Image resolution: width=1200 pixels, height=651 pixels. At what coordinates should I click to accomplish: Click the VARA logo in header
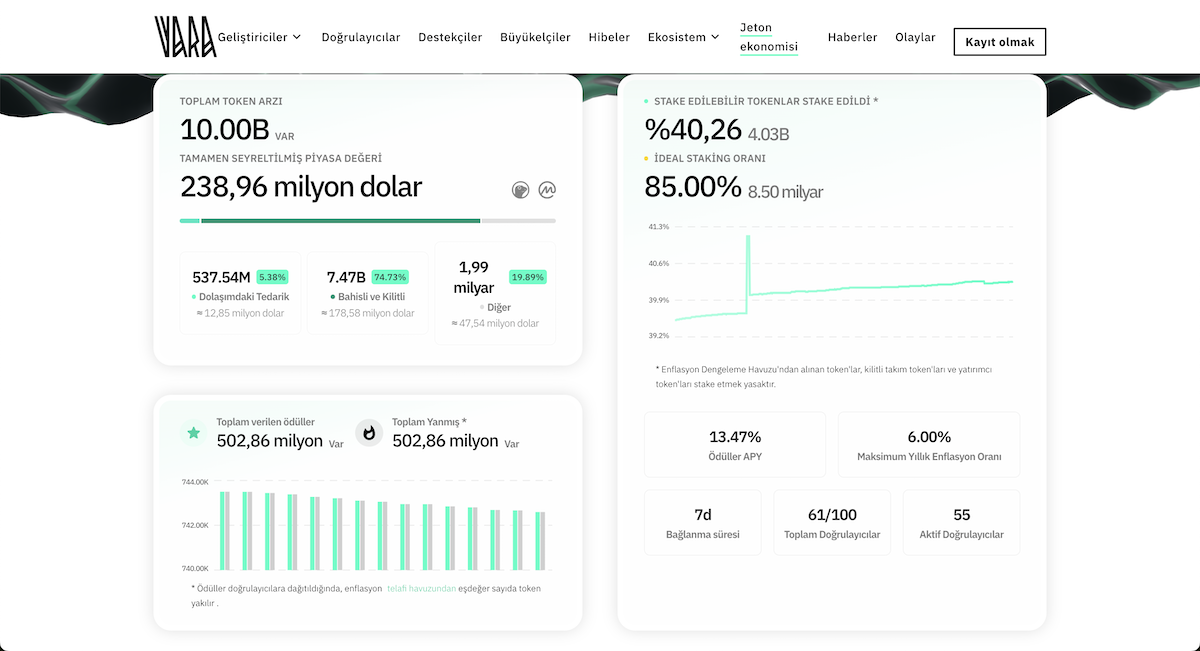pyautogui.click(x=185, y=37)
